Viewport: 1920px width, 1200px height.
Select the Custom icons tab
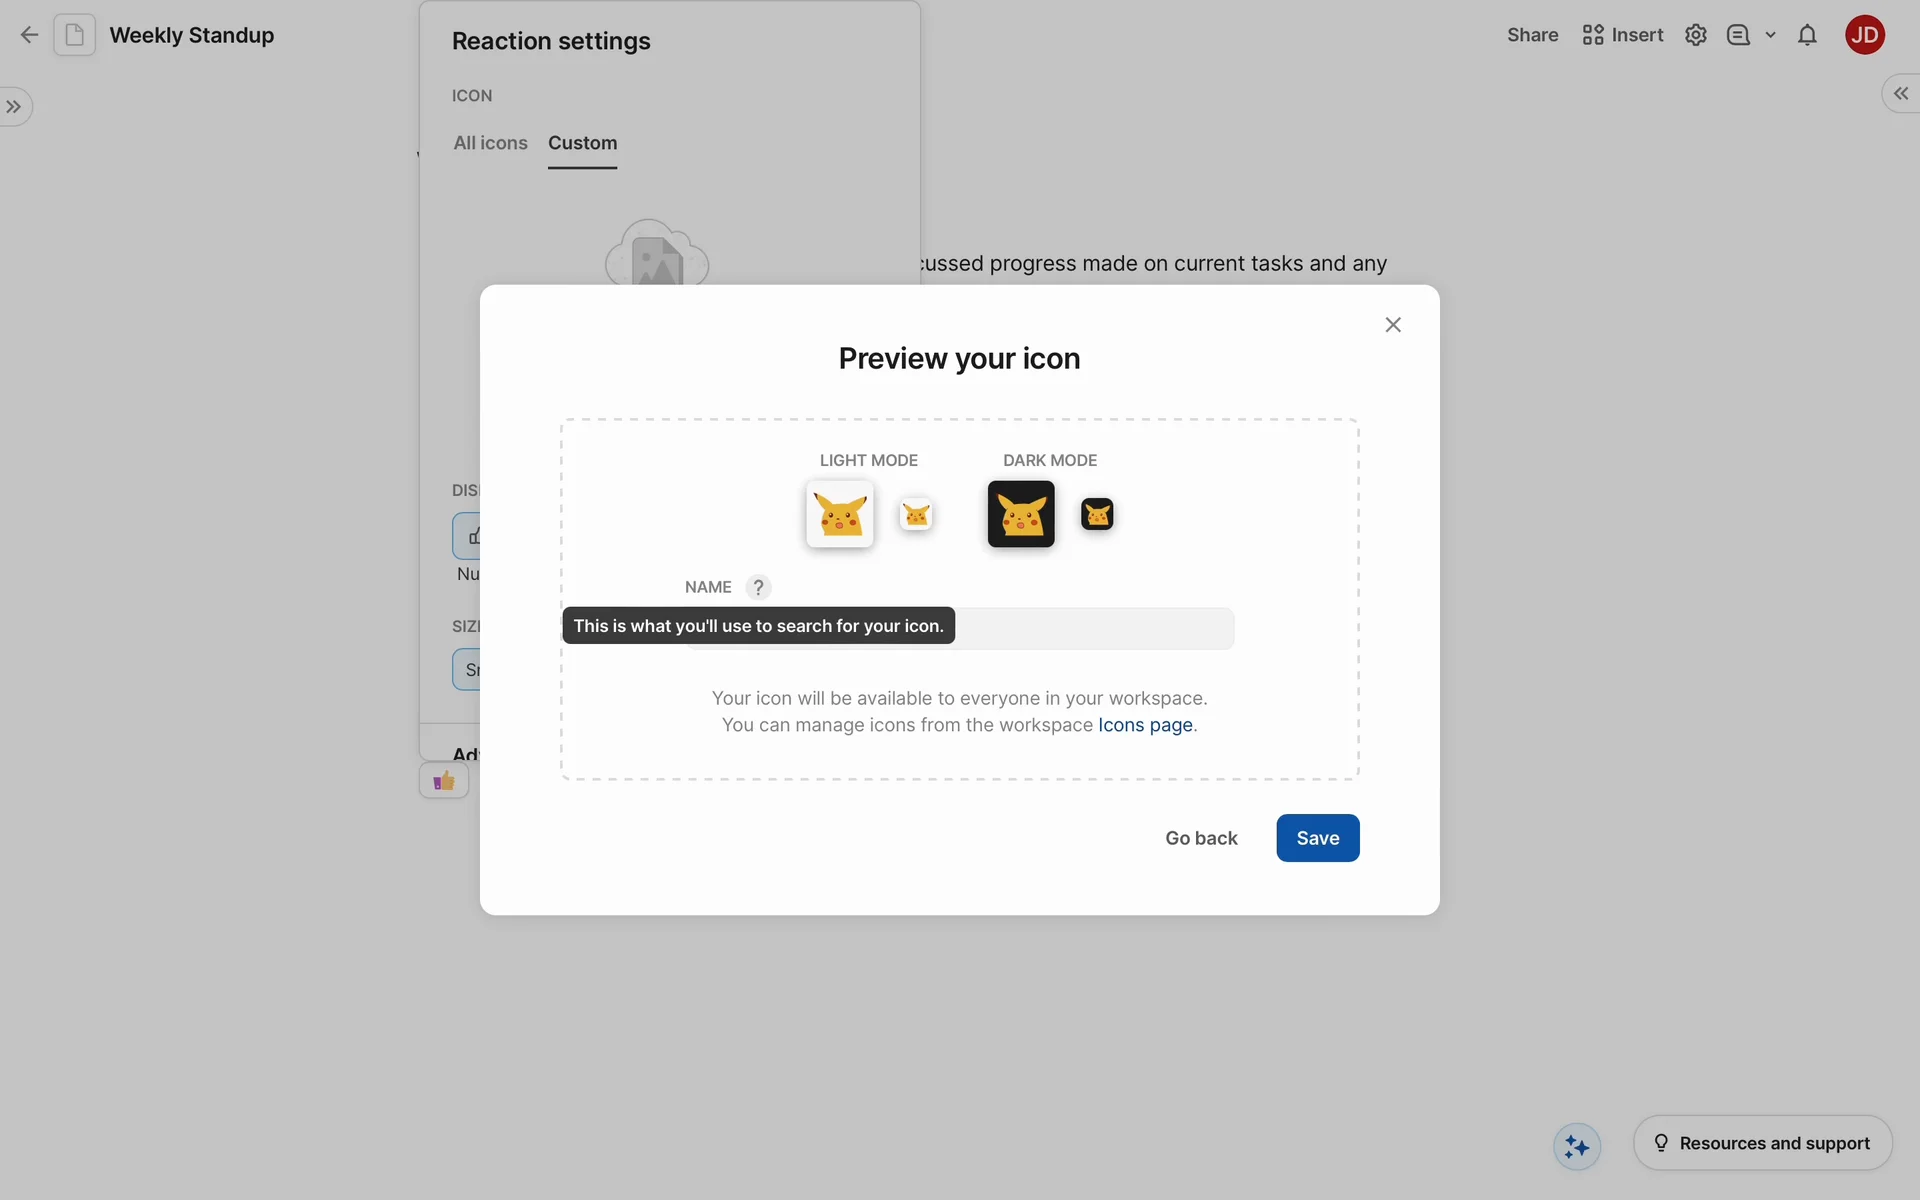pyautogui.click(x=582, y=143)
